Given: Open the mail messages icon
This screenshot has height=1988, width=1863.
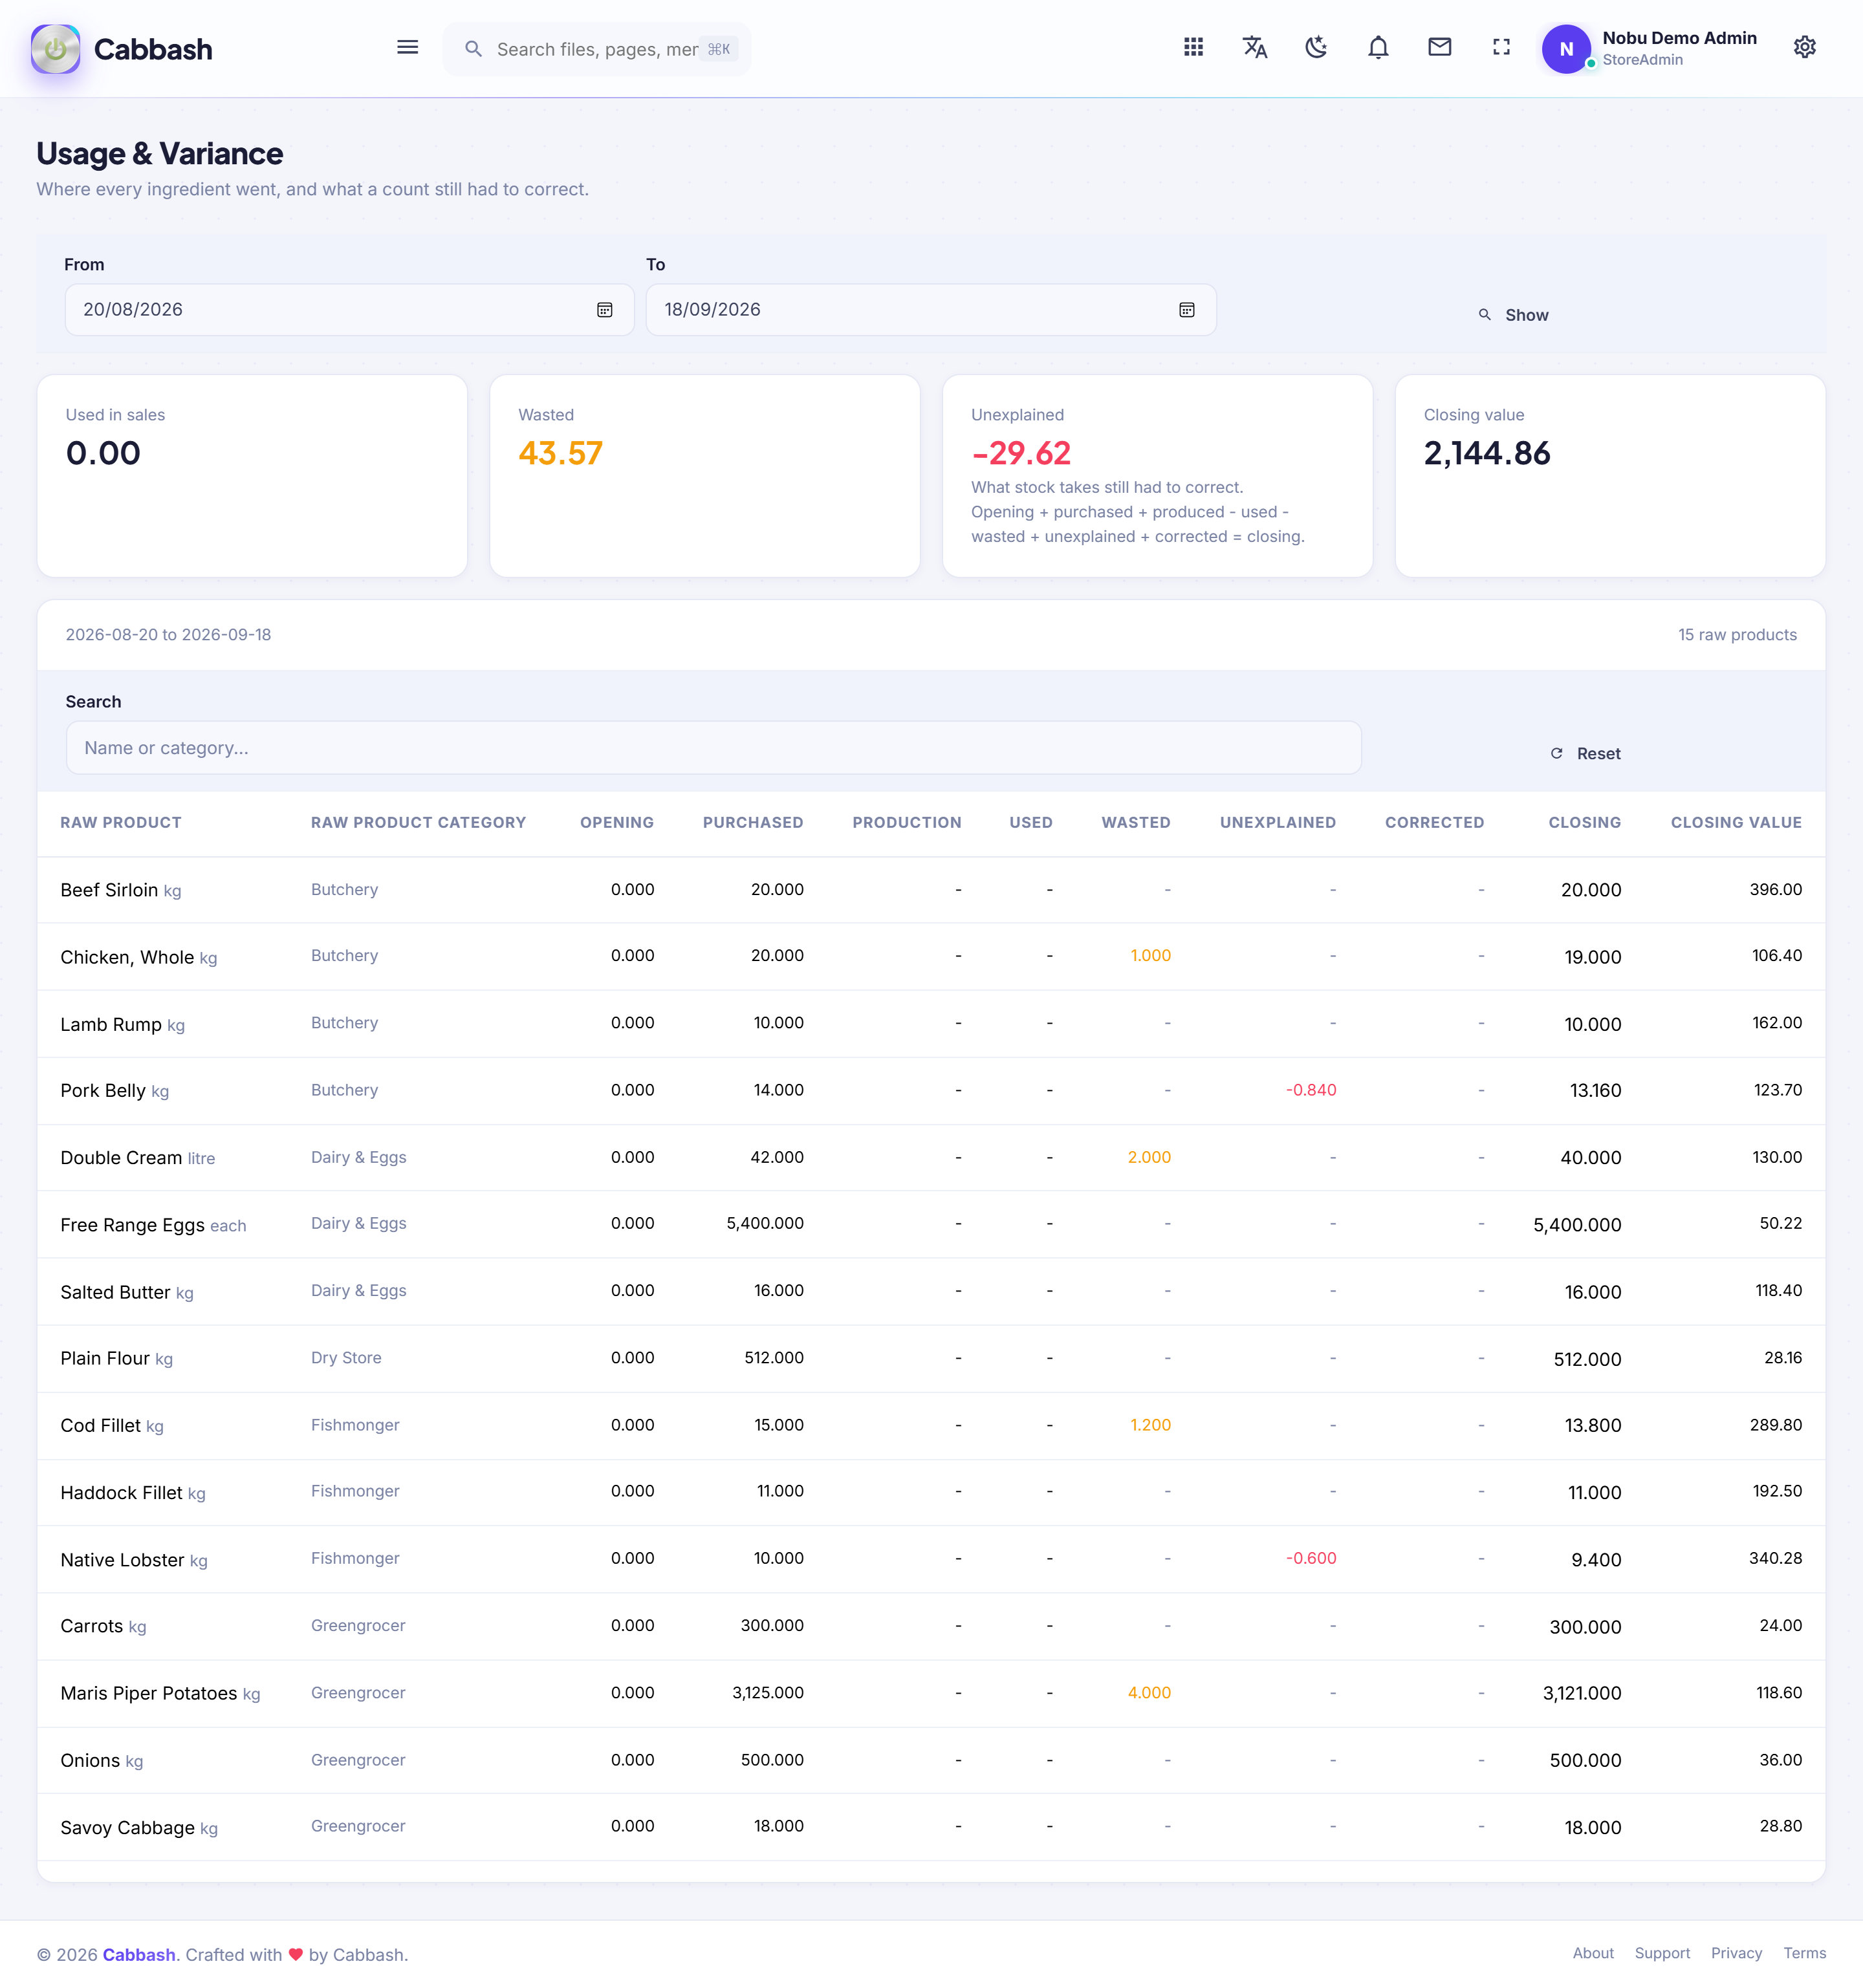Looking at the screenshot, I should click(1439, 47).
